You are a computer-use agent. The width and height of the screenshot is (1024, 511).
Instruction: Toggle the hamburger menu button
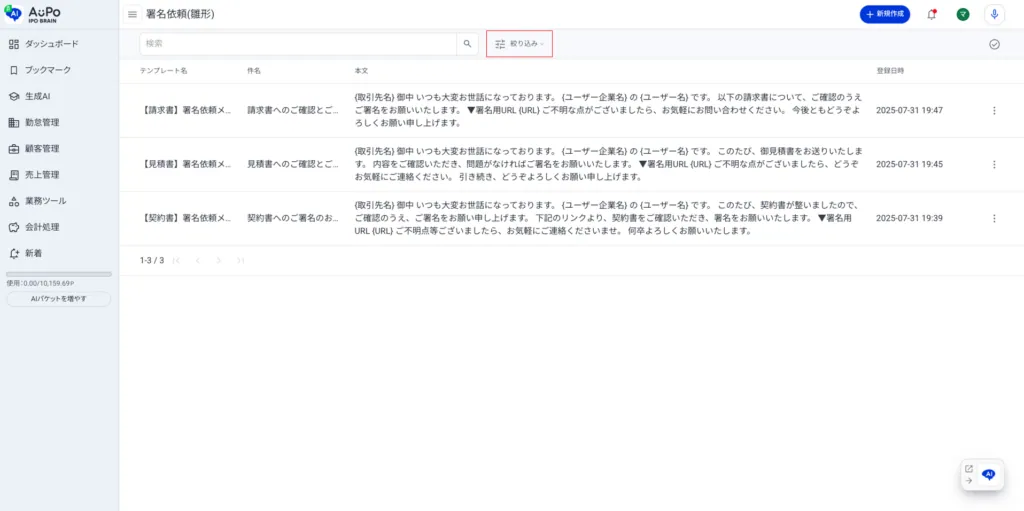click(x=133, y=14)
